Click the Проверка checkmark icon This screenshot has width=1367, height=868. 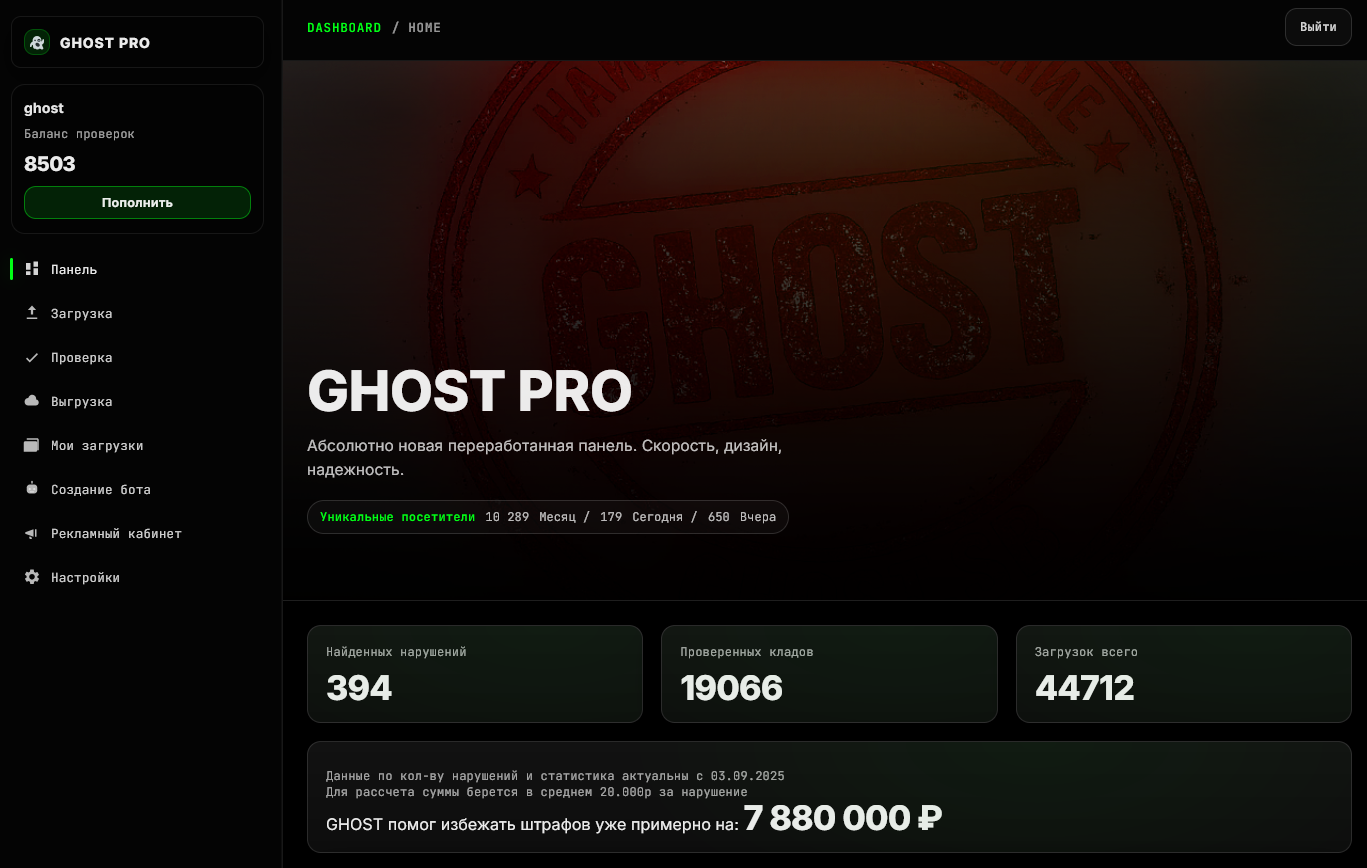pyautogui.click(x=32, y=357)
